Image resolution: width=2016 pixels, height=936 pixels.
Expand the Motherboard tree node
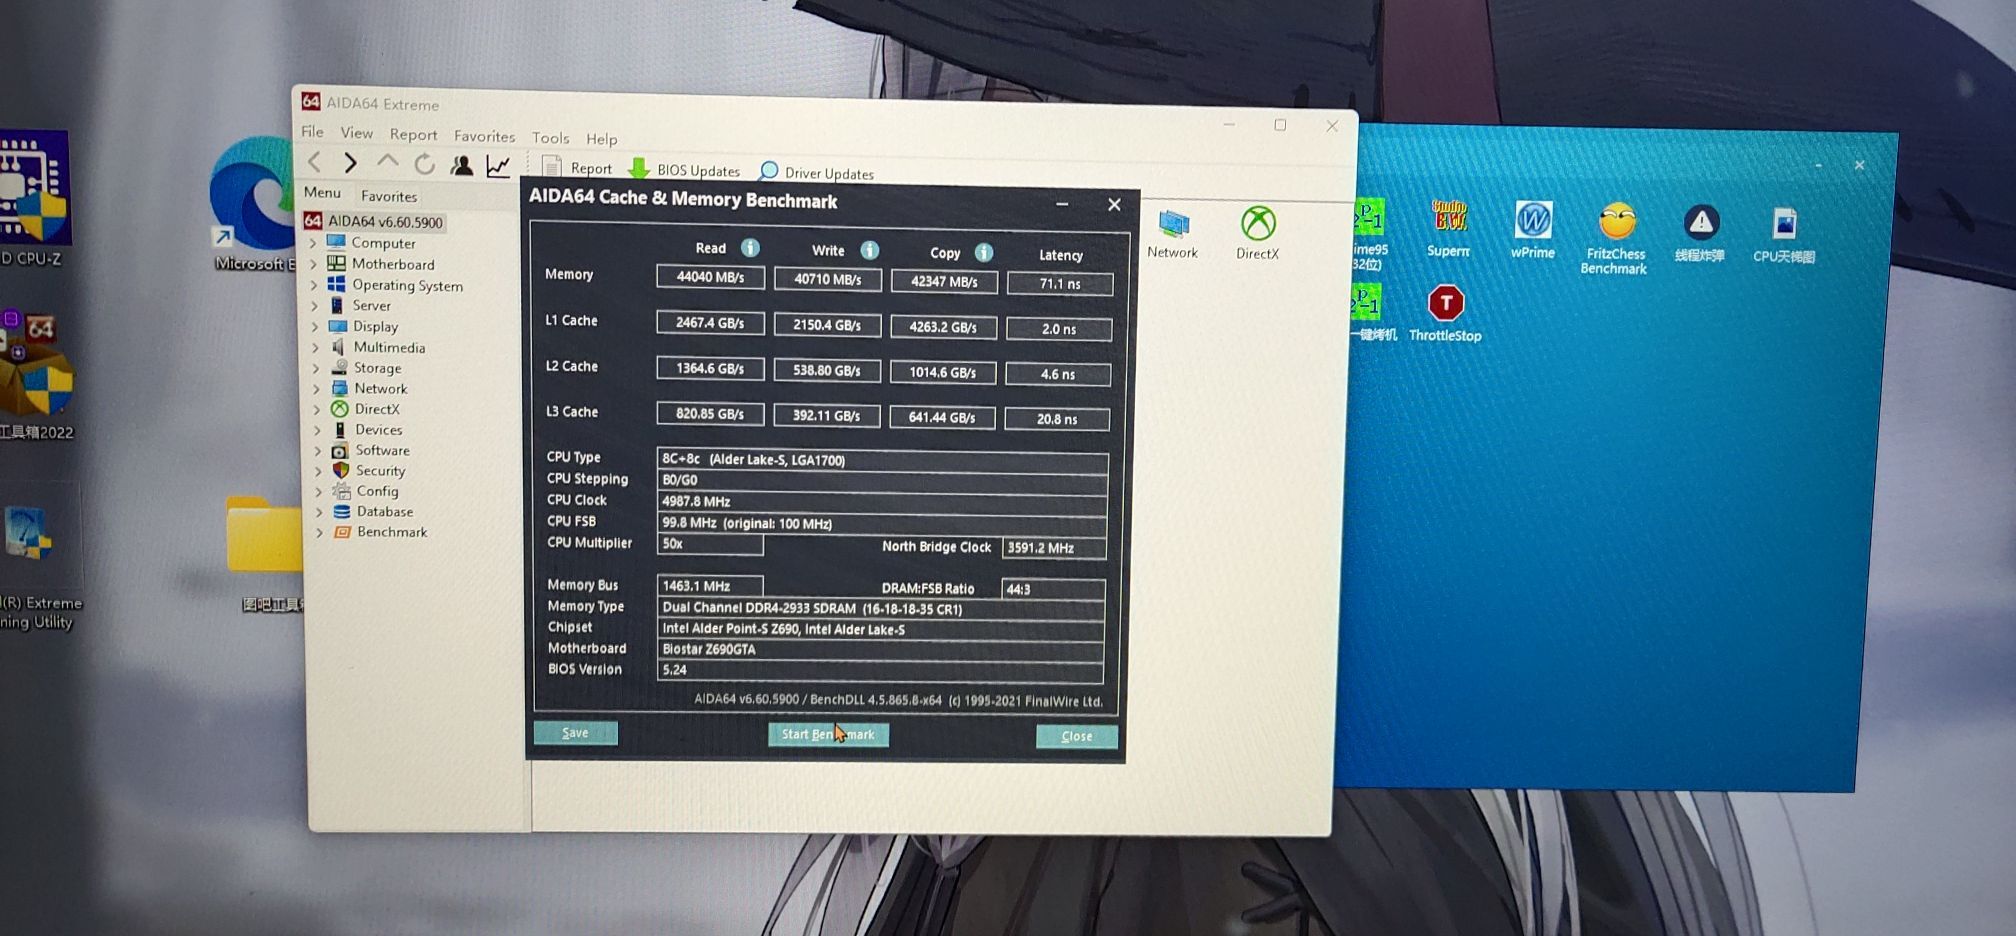point(313,263)
